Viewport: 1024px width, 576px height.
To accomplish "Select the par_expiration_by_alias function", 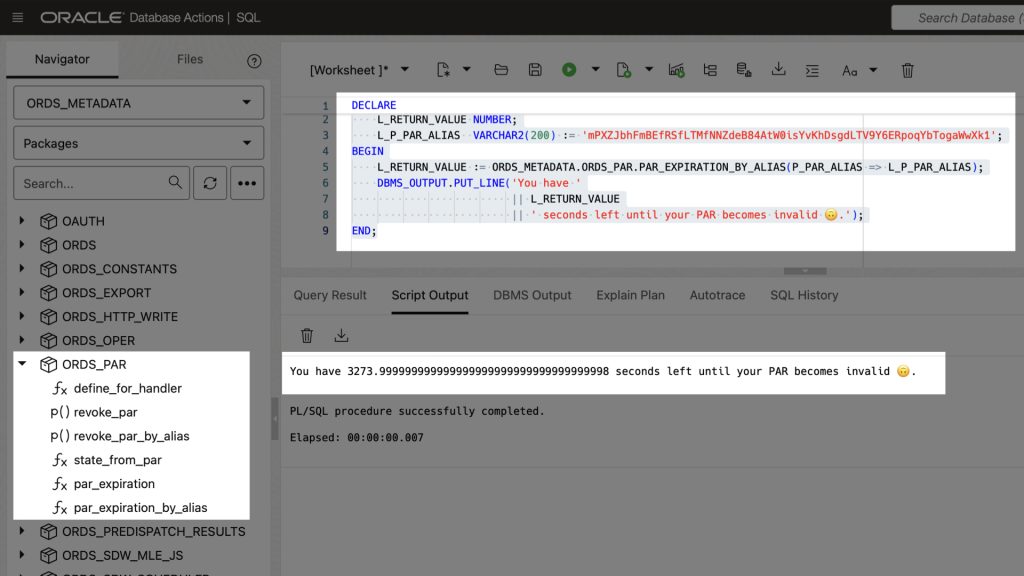I will 140,507.
